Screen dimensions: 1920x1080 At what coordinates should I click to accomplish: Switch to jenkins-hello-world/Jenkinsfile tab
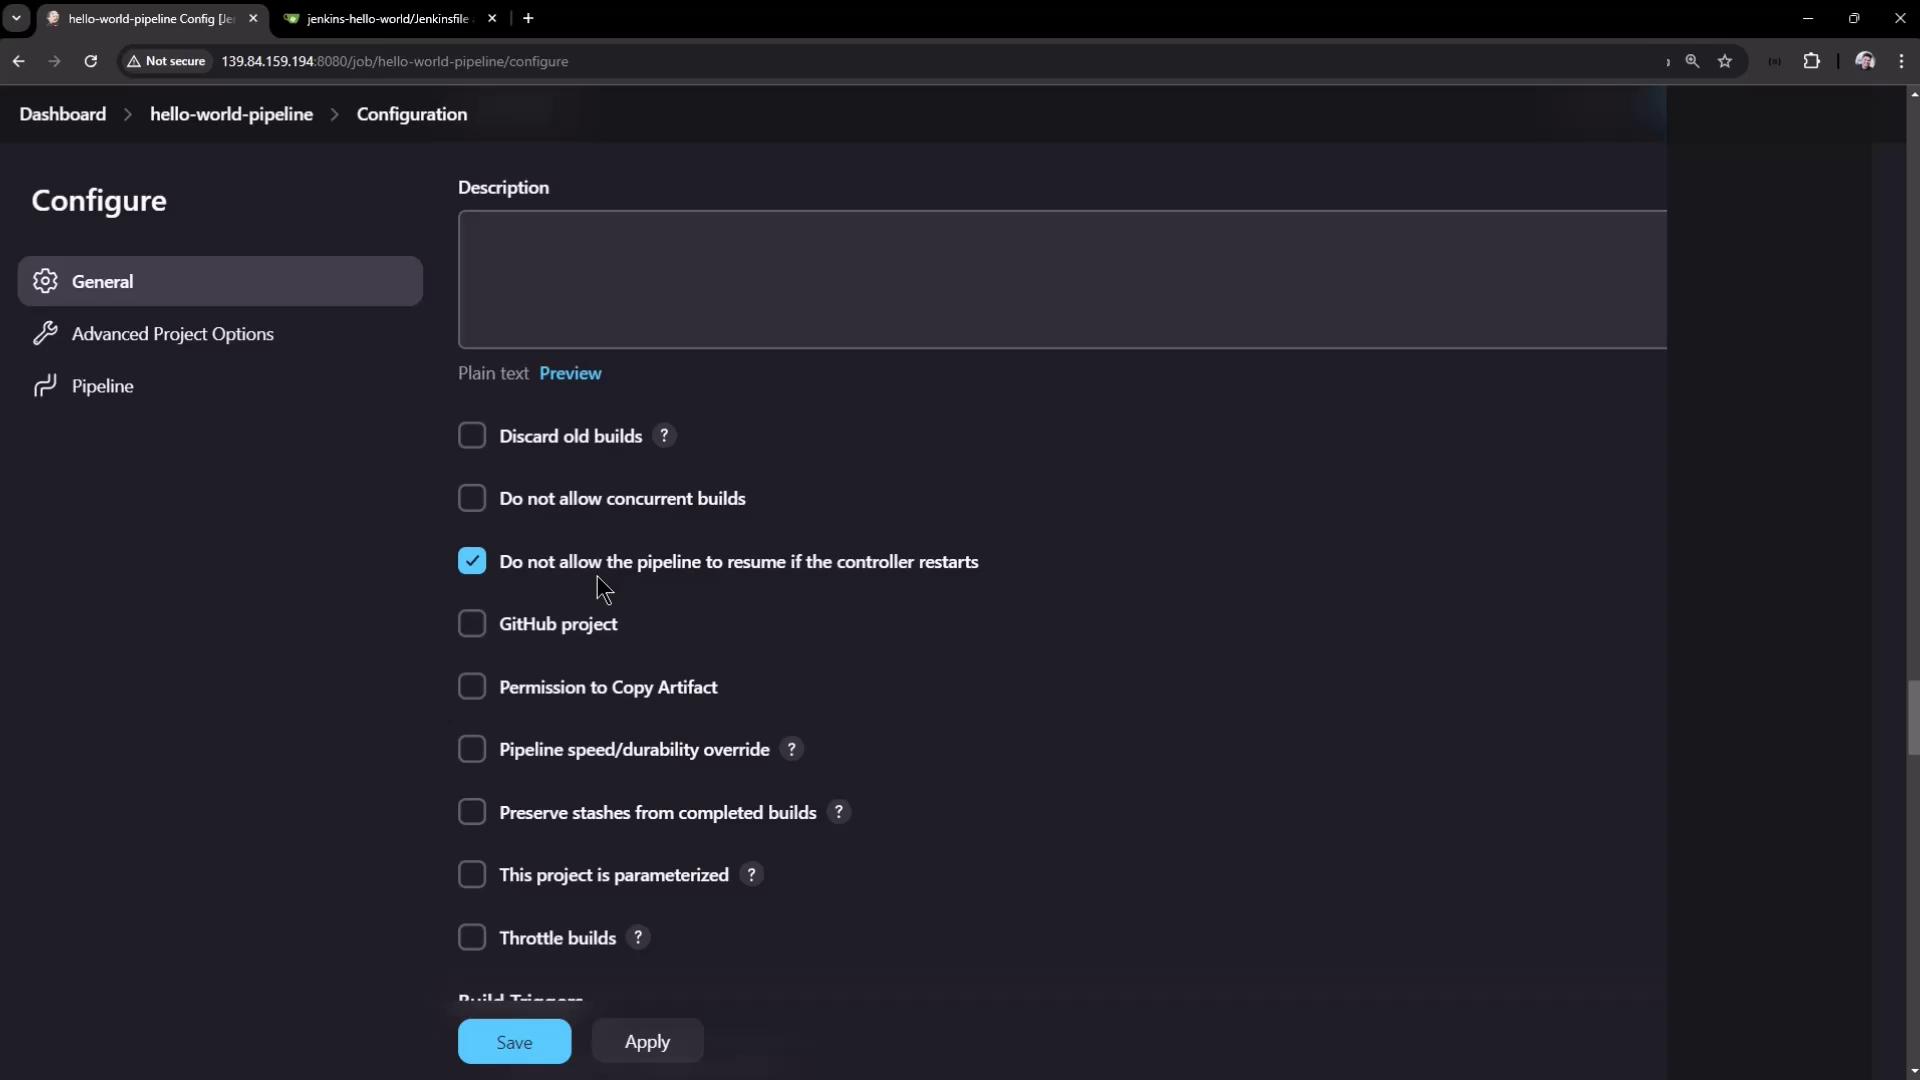pyautogui.click(x=387, y=18)
